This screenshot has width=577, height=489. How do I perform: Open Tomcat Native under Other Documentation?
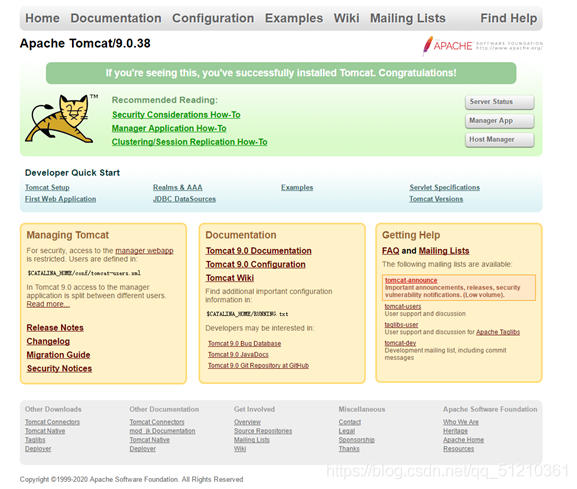(x=149, y=440)
